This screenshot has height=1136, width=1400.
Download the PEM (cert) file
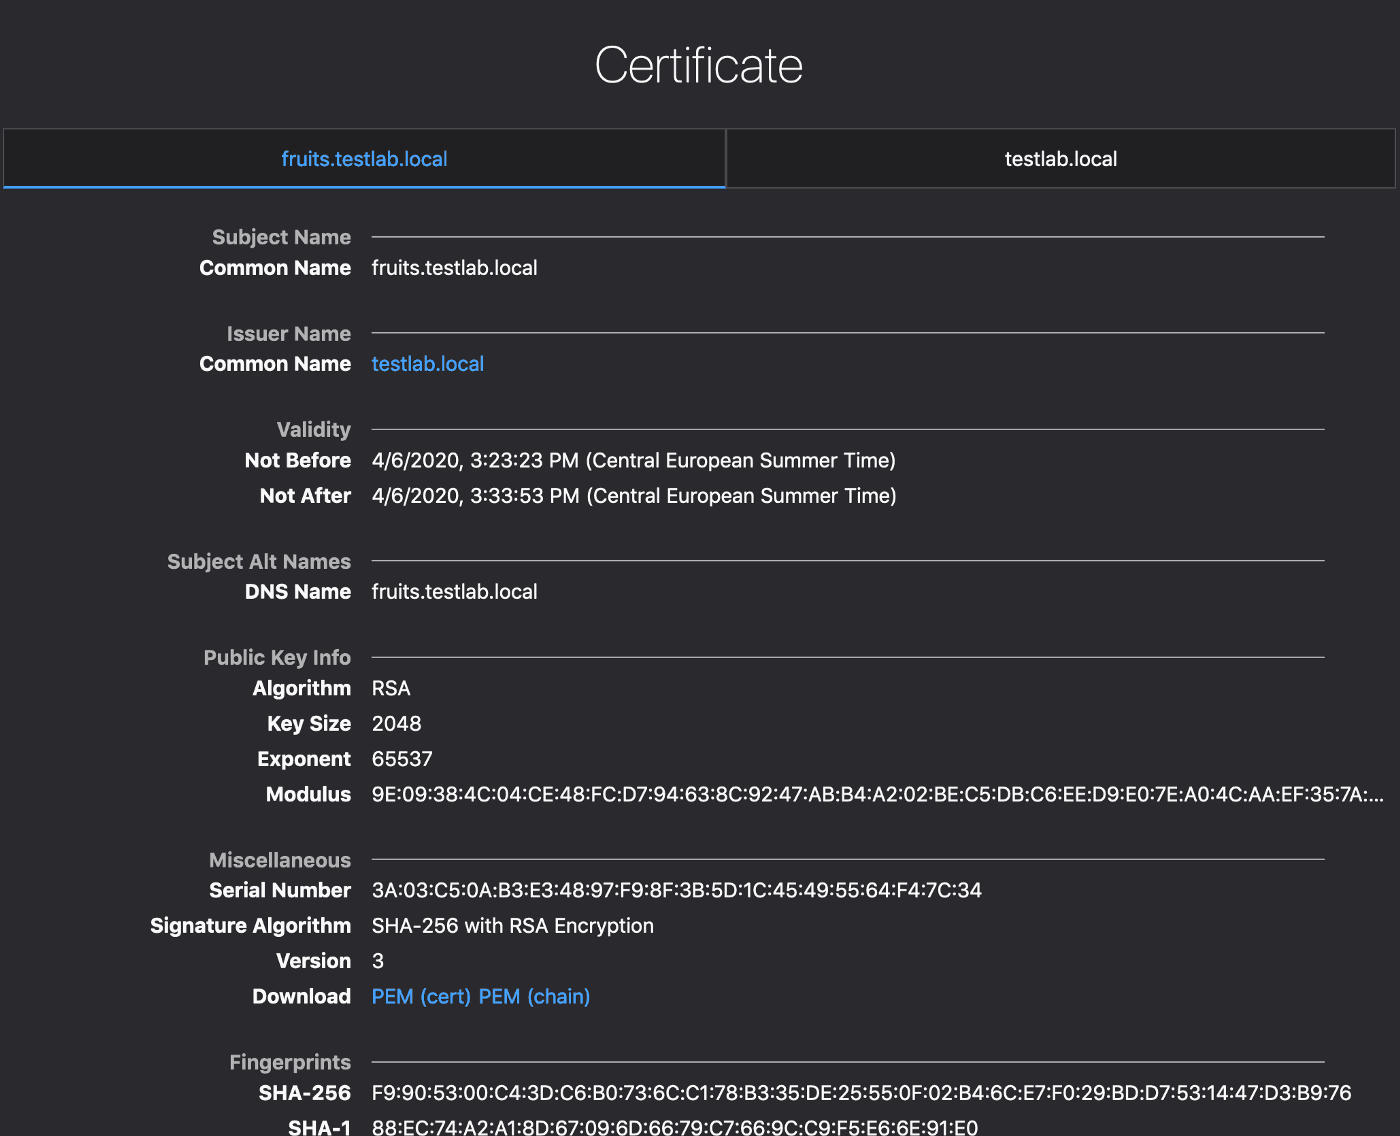(x=420, y=997)
